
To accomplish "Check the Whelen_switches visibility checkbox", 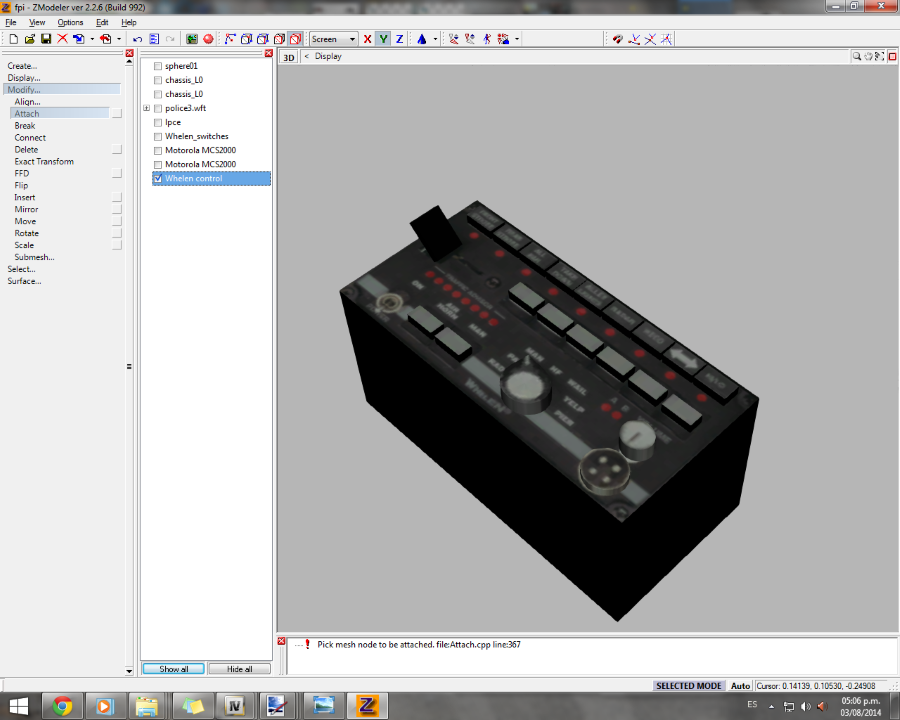I will pyautogui.click(x=158, y=137).
